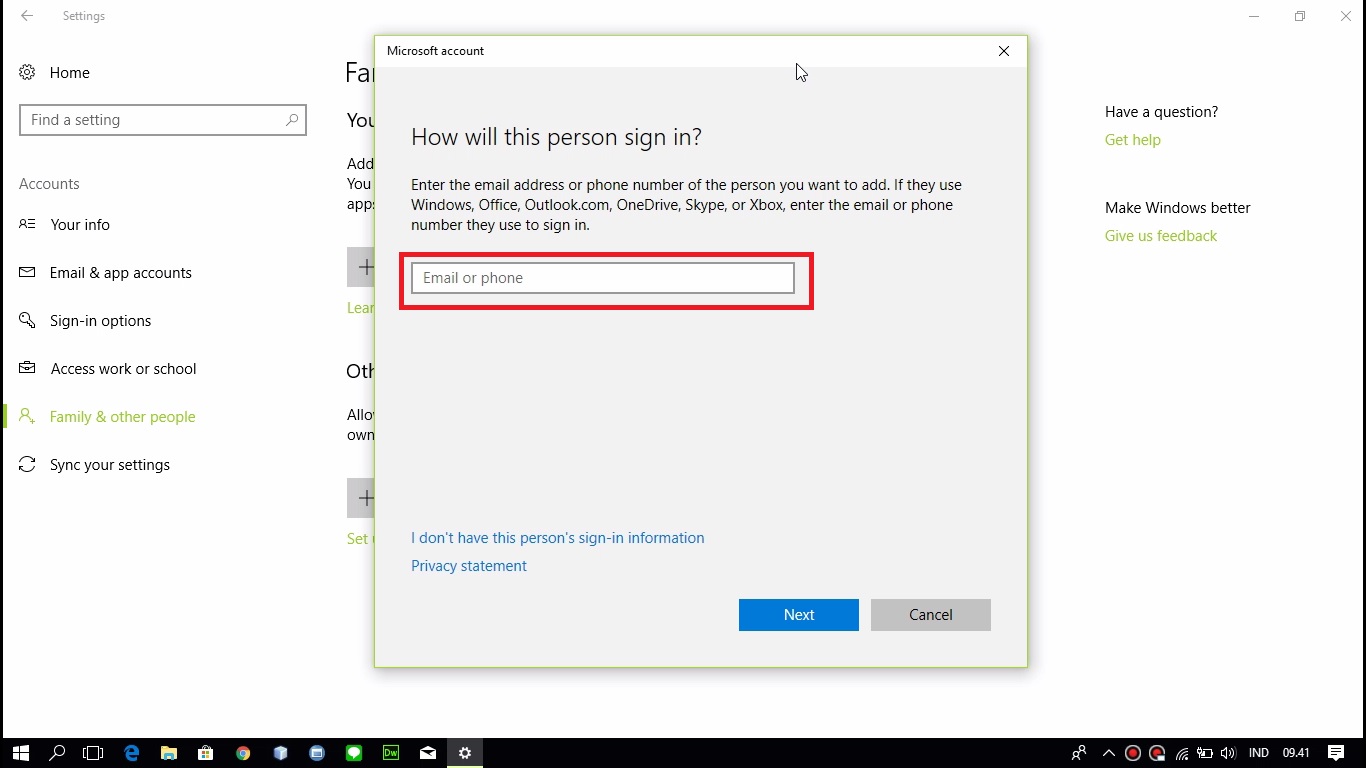The height and width of the screenshot is (768, 1366).
Task: Open the Action Center notifications icon
Action: [x=1336, y=753]
